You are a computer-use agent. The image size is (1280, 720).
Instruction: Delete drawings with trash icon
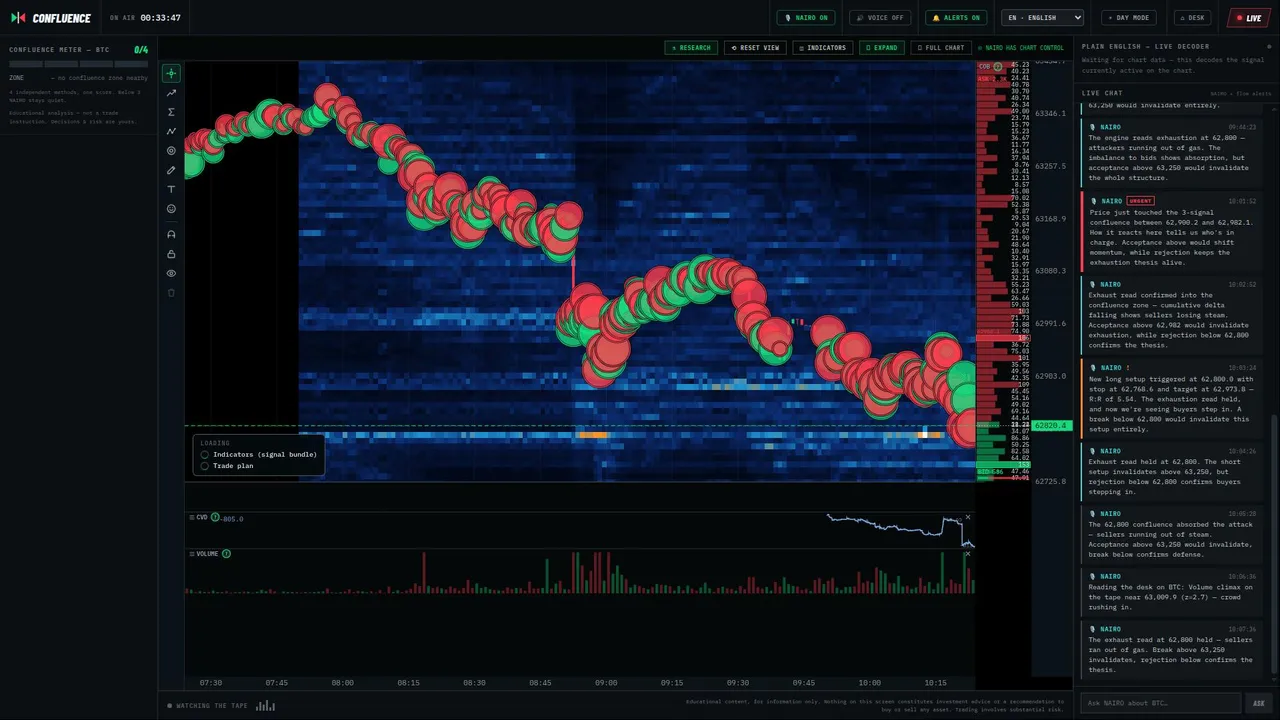171,293
